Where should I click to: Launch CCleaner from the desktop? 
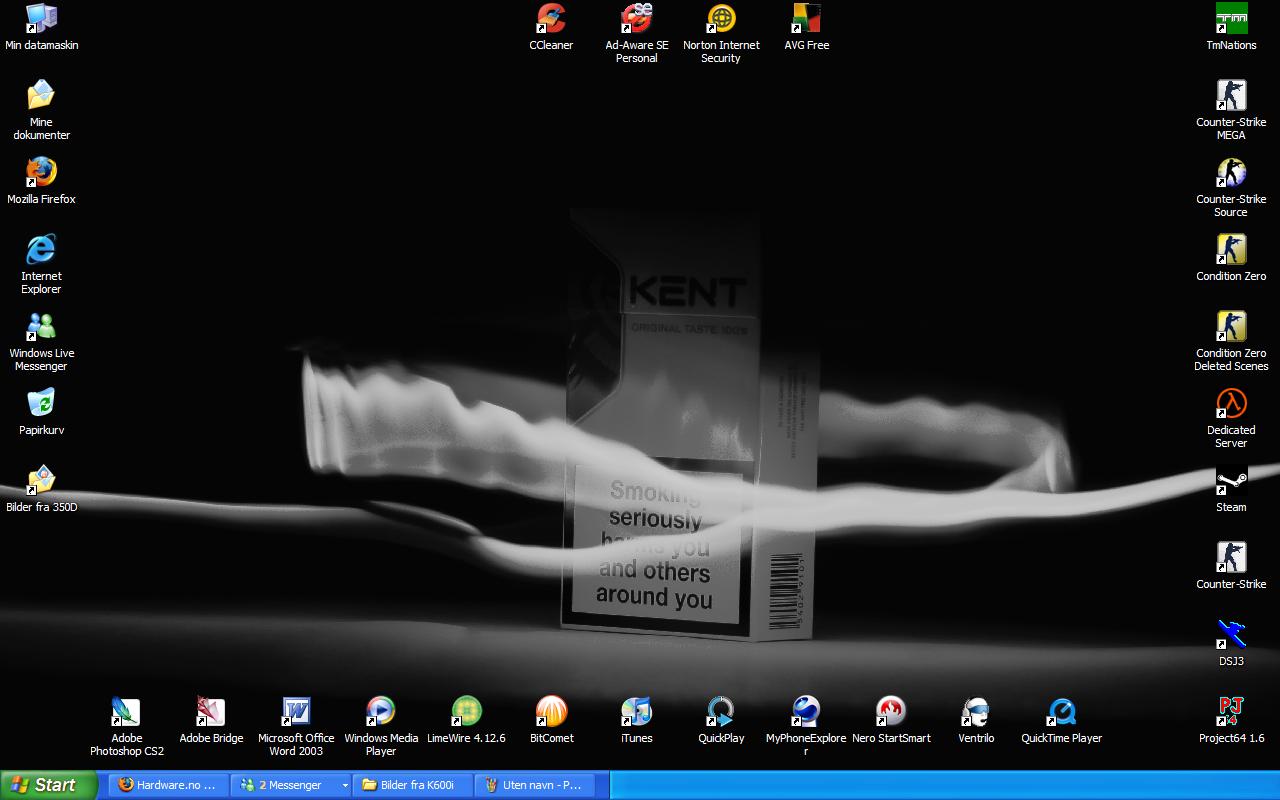(x=551, y=18)
